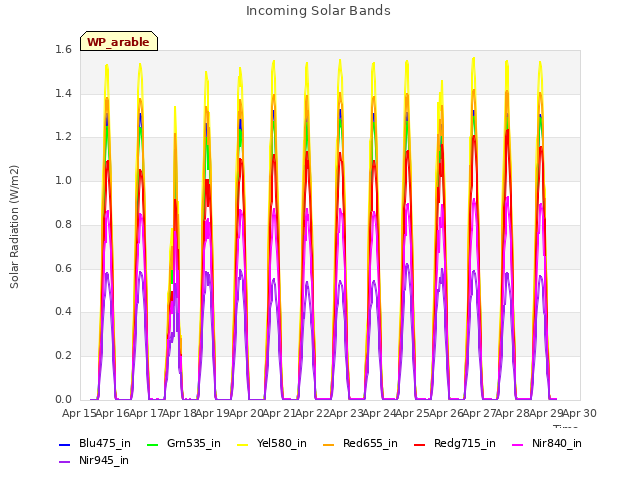Click the 0.6 y-axis tick label
This screenshot has height=480, width=640.
[63, 269]
